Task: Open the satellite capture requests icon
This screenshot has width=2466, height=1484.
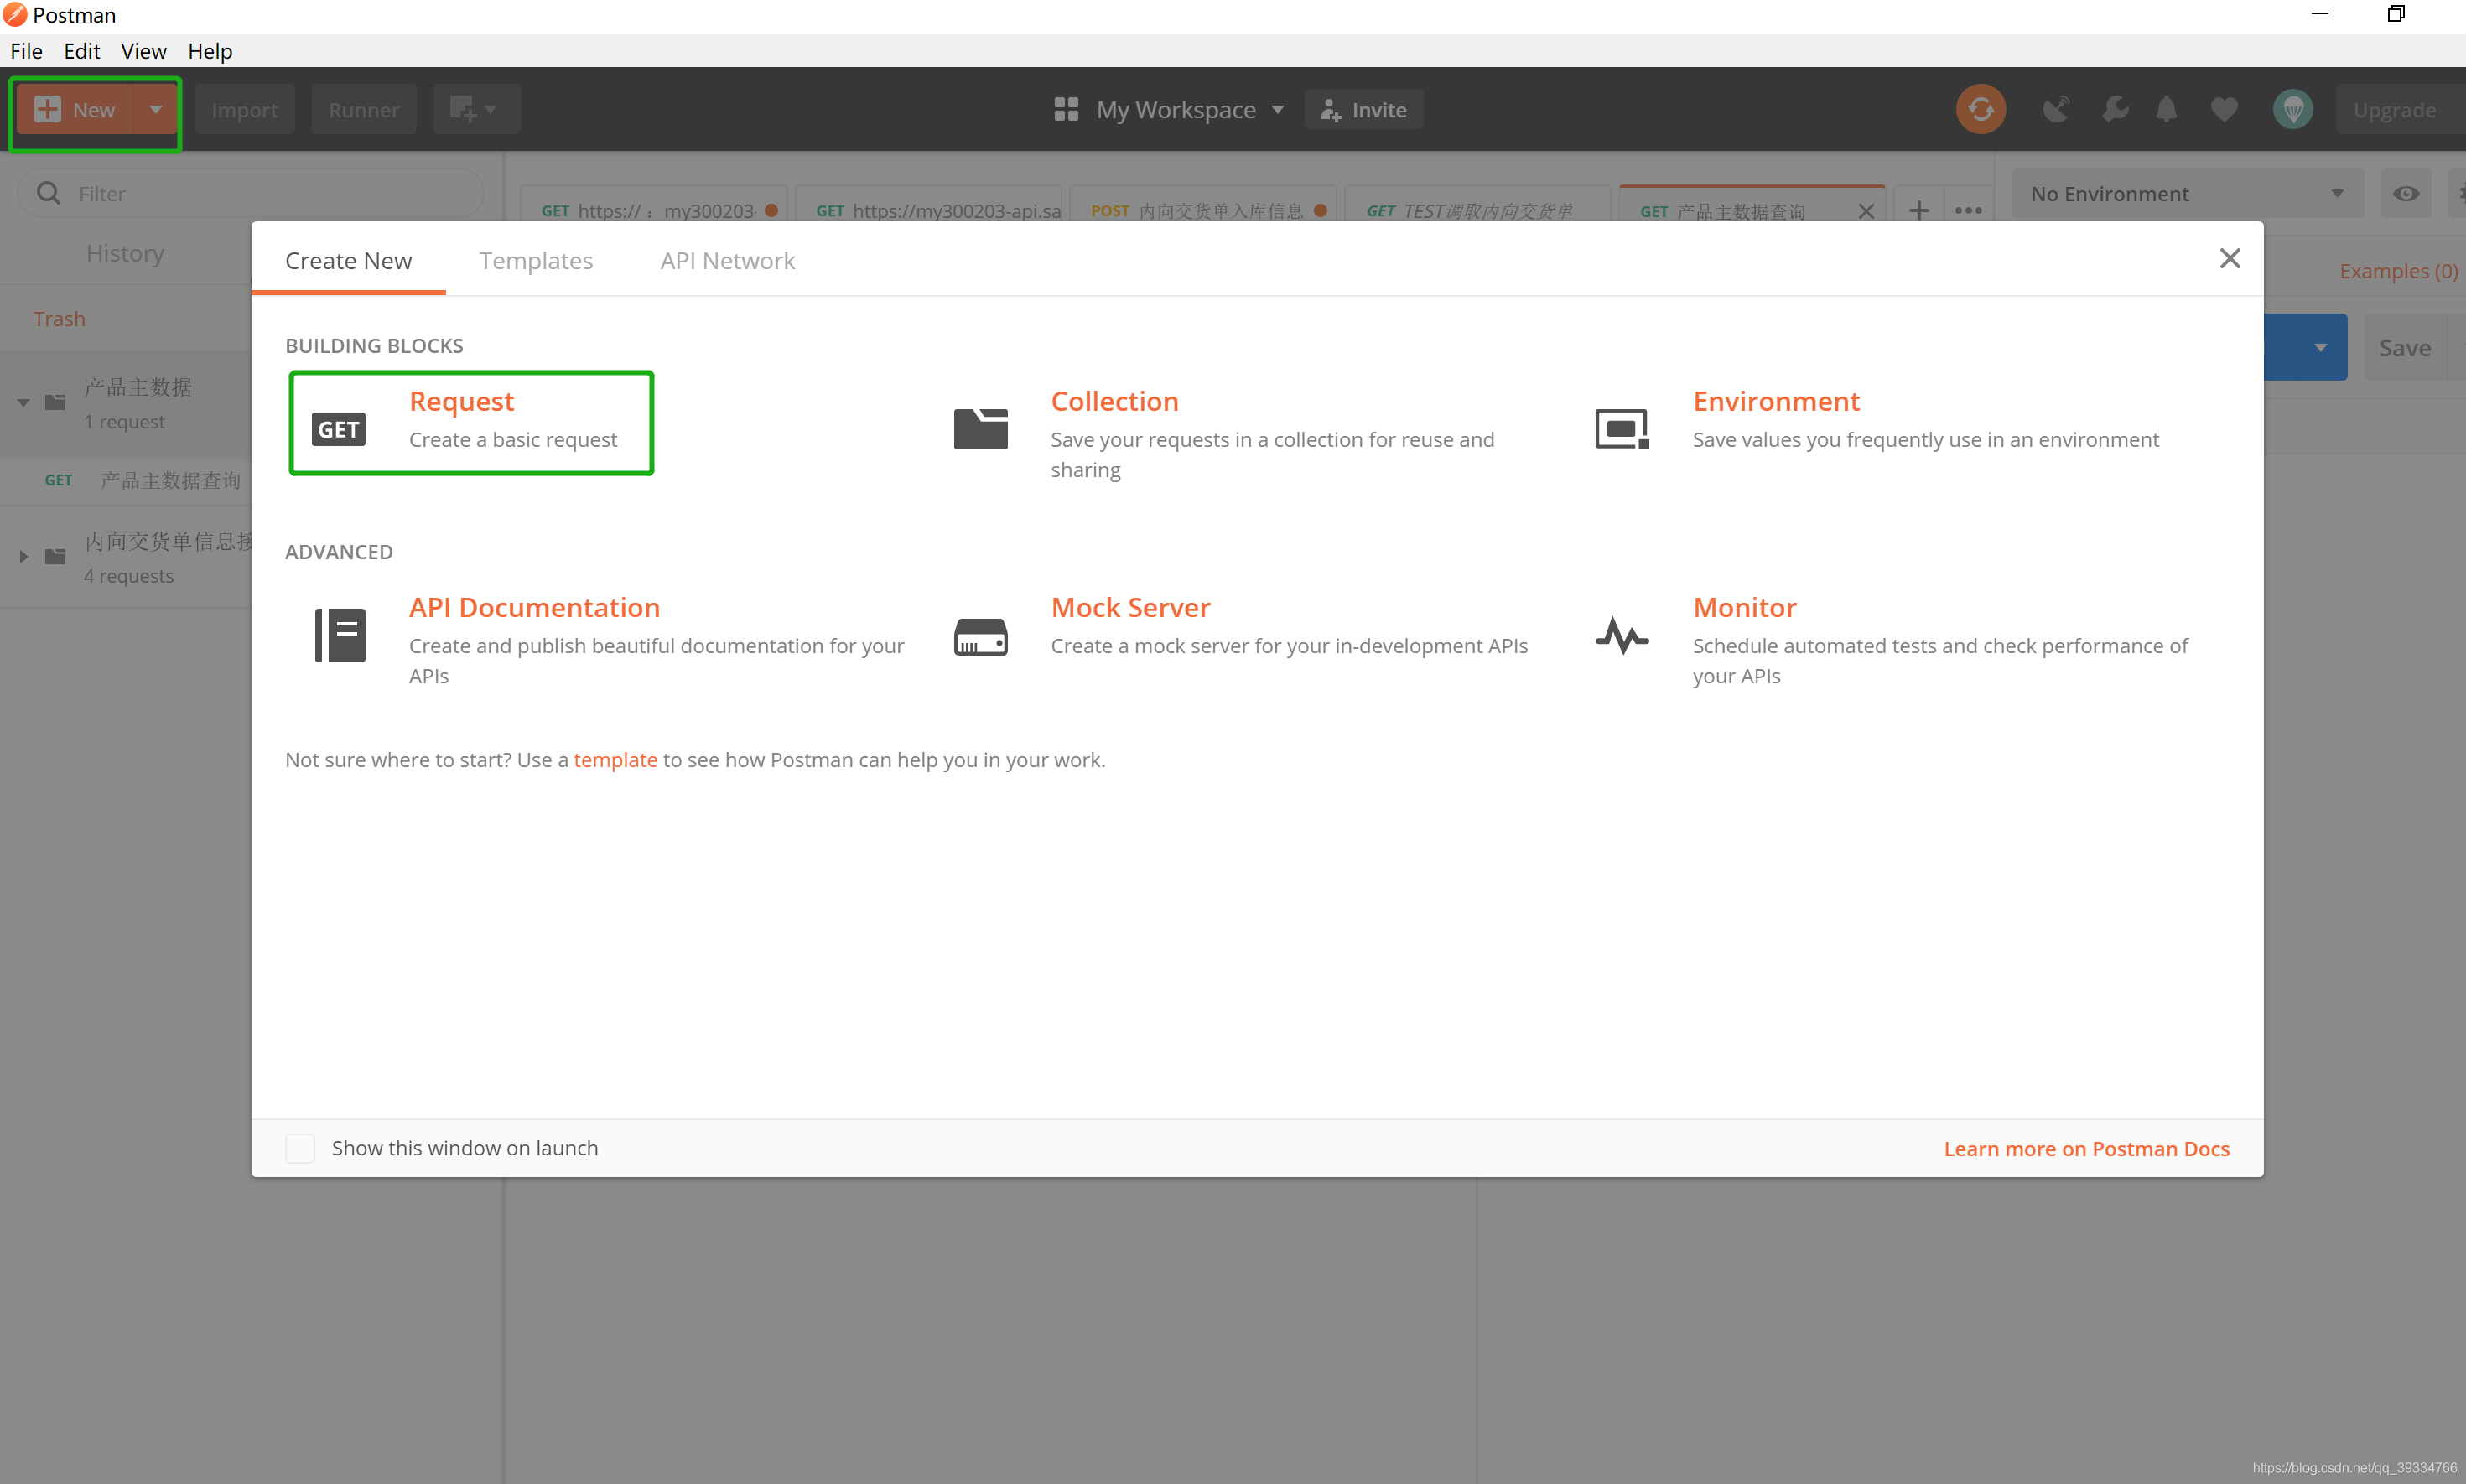Action: (x=2056, y=109)
